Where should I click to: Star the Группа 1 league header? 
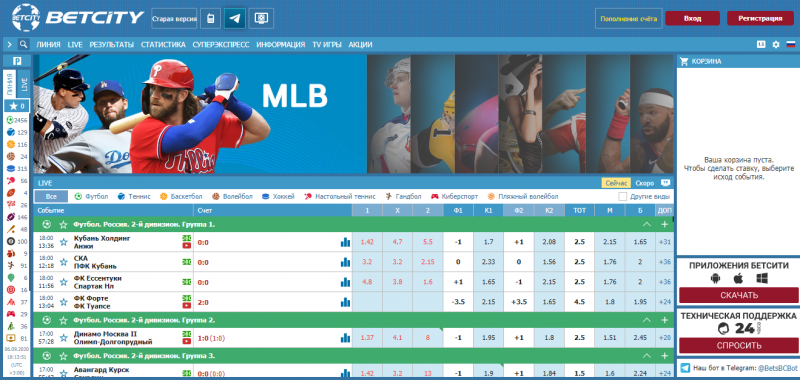click(x=63, y=224)
